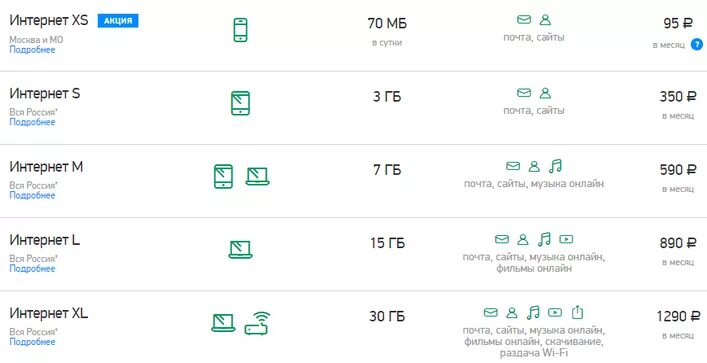Image resolution: width=707 pixels, height=363 pixels.
Task: Click the download share icon in Интернет XL row
Action: click(577, 312)
